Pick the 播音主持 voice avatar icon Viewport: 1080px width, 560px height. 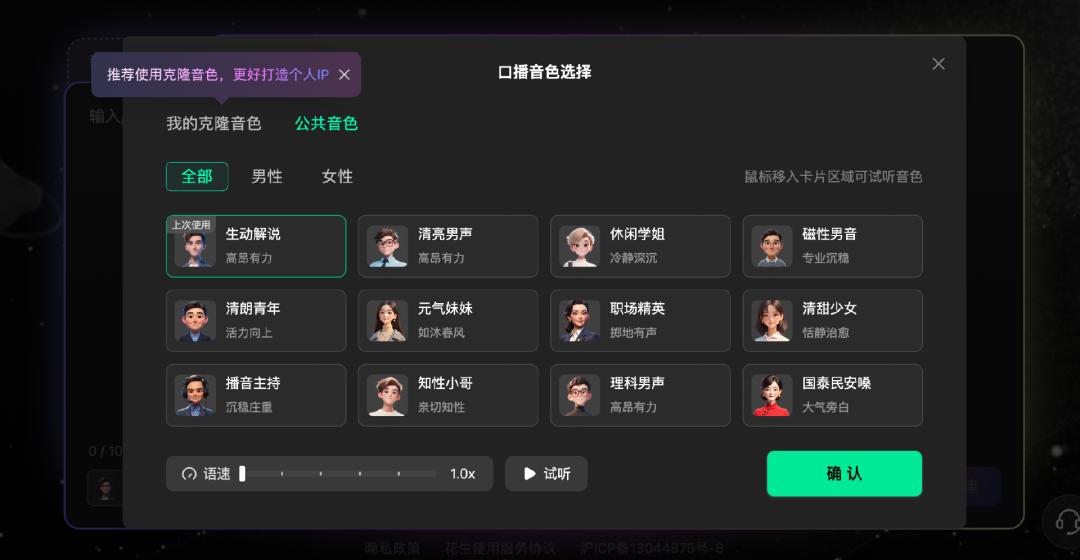(x=194, y=395)
